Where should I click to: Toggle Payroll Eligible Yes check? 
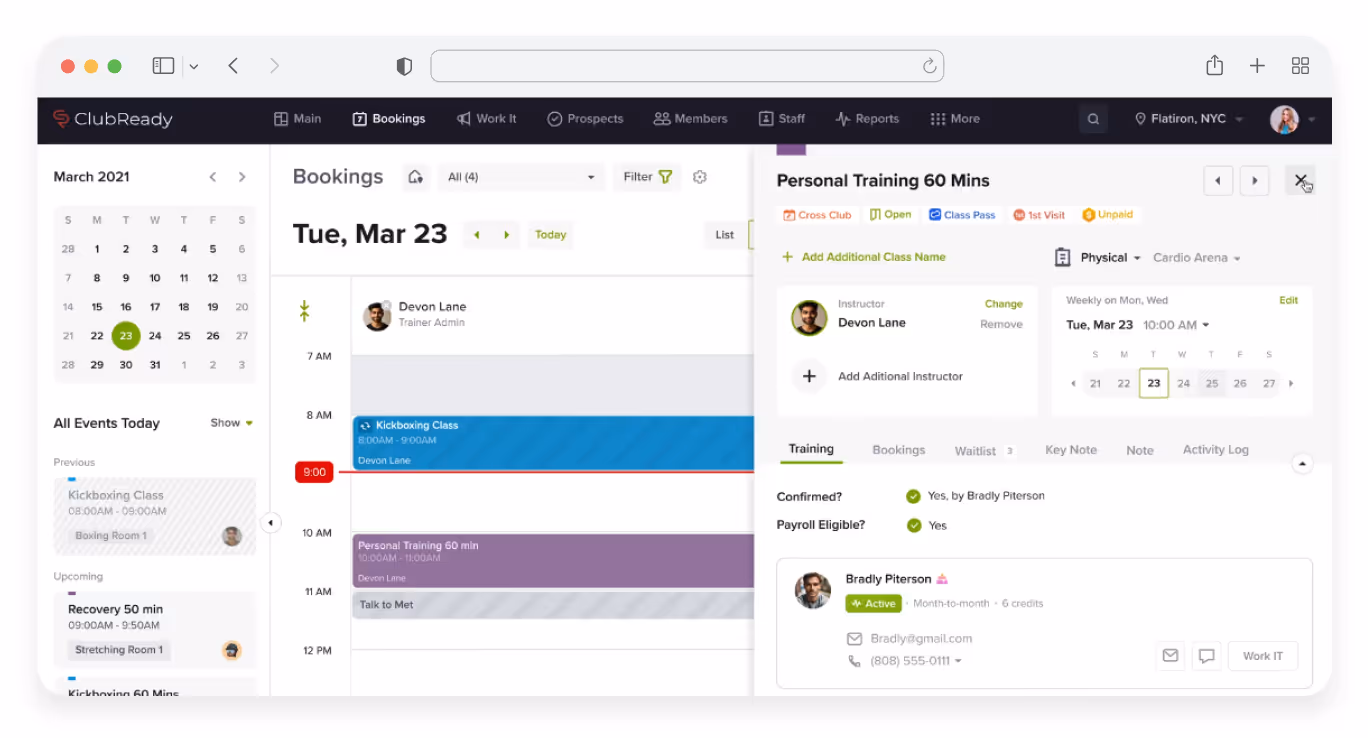(x=913, y=525)
